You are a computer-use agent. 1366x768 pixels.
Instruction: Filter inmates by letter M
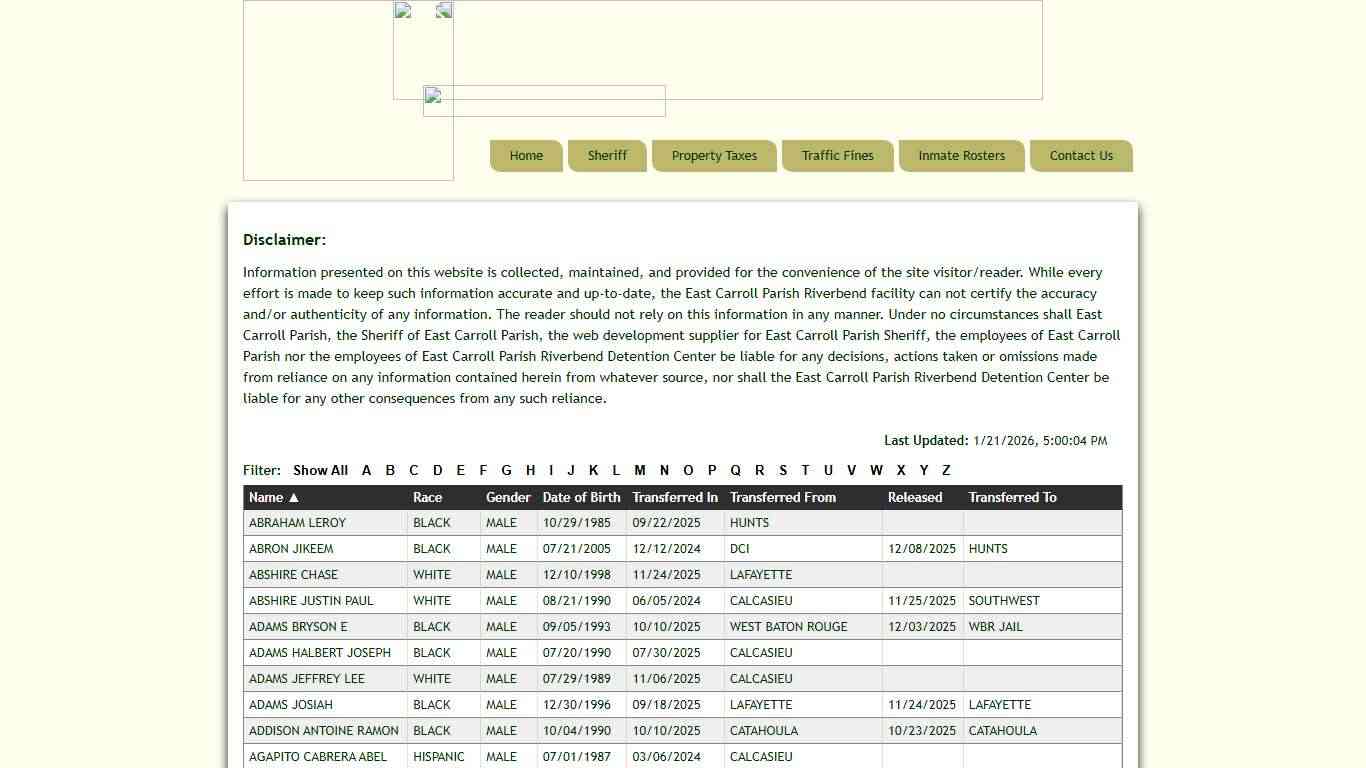pos(640,471)
